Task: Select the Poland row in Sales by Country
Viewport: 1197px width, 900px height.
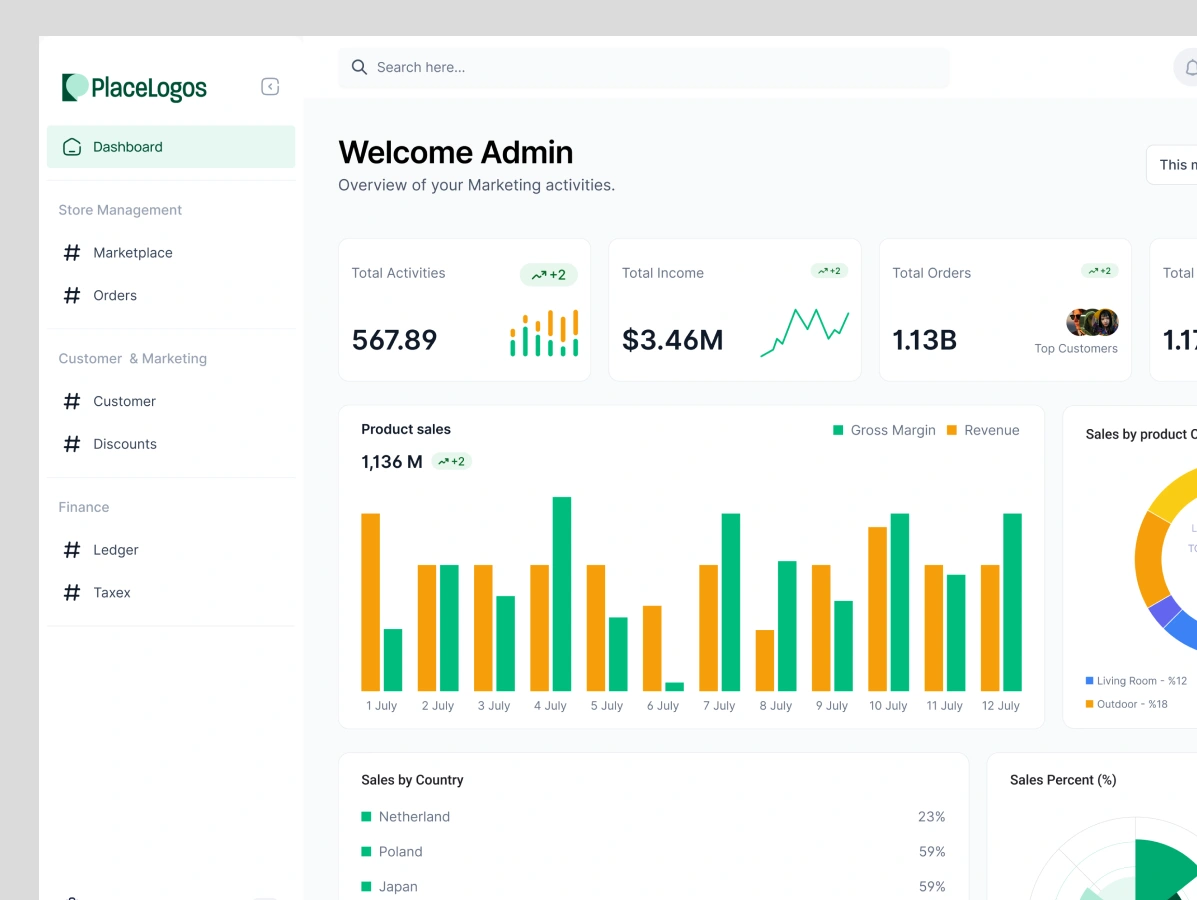Action: tap(653, 852)
